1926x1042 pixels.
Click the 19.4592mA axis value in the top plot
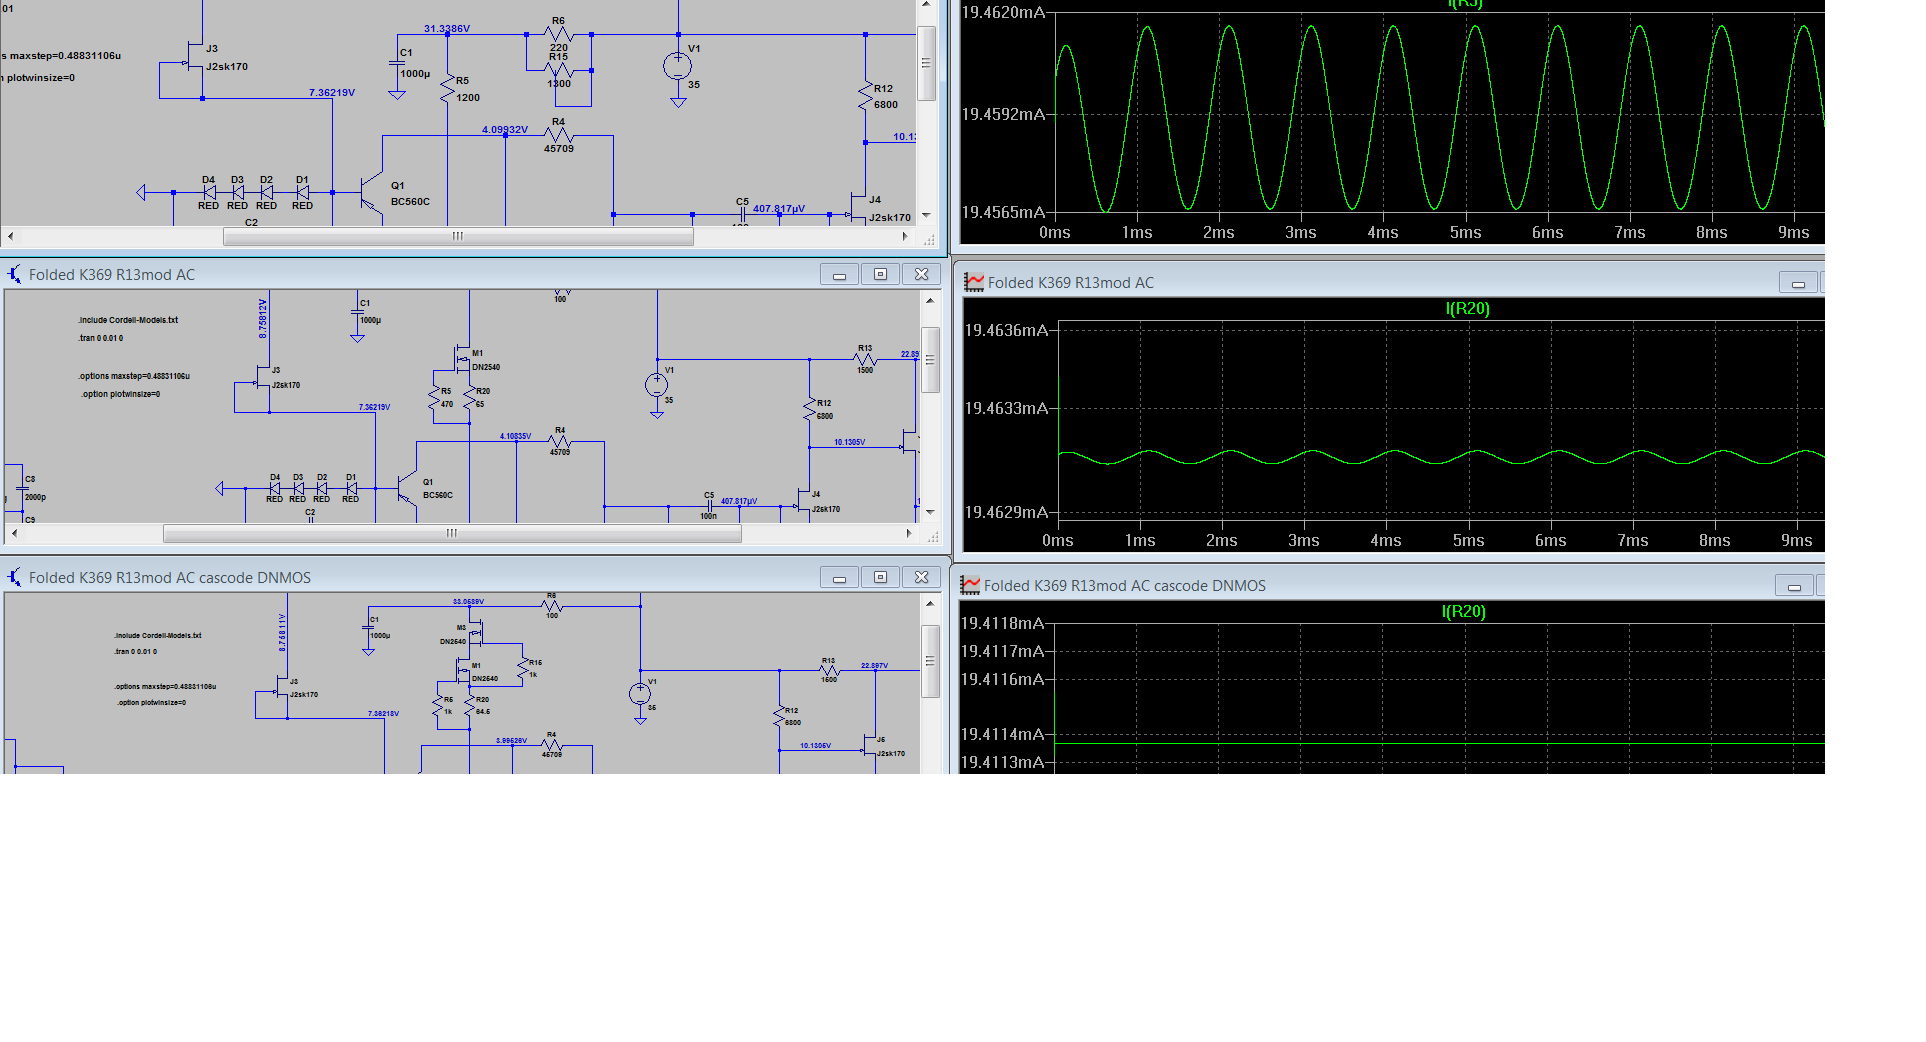[x=1003, y=114]
